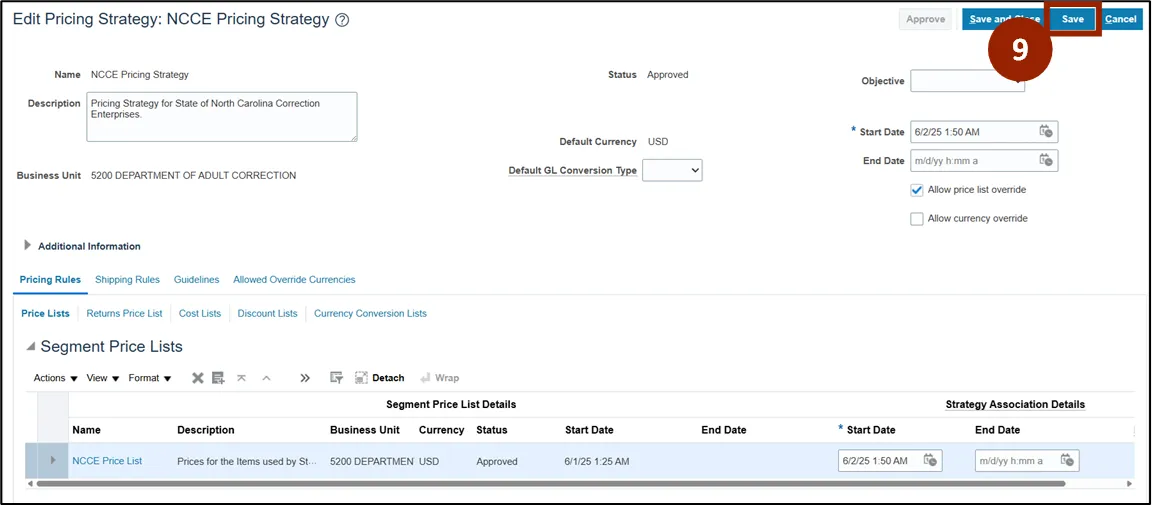The width and height of the screenshot is (1152, 506).
Task: Click the '6/1/25 1:25 AM' cell
Action: (x=597, y=461)
